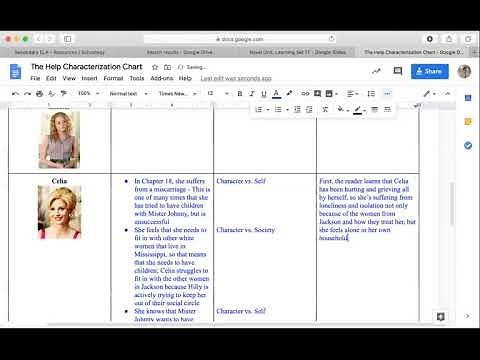Click the Undo arrow in the toolbar
The image size is (480, 360).
pyautogui.click(x=15, y=94)
